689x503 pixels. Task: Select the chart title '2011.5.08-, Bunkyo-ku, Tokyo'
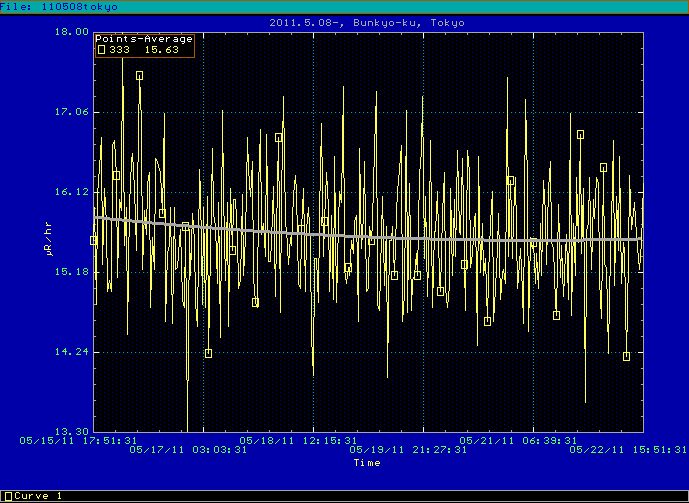(367, 22)
